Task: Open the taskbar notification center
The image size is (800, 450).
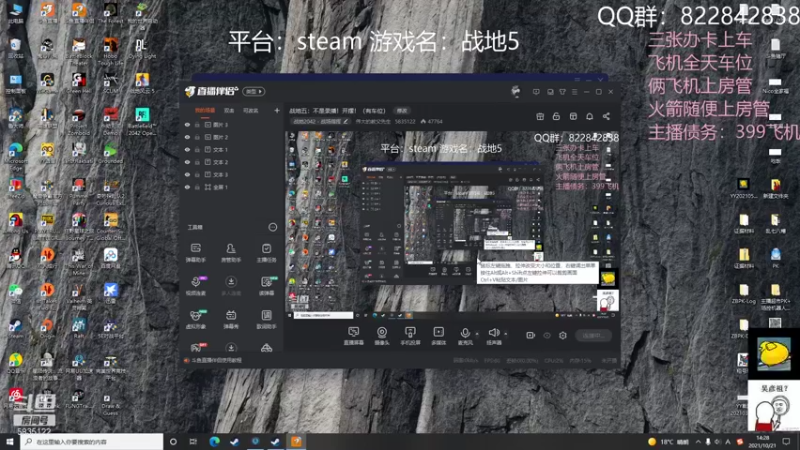Action: pos(786,441)
